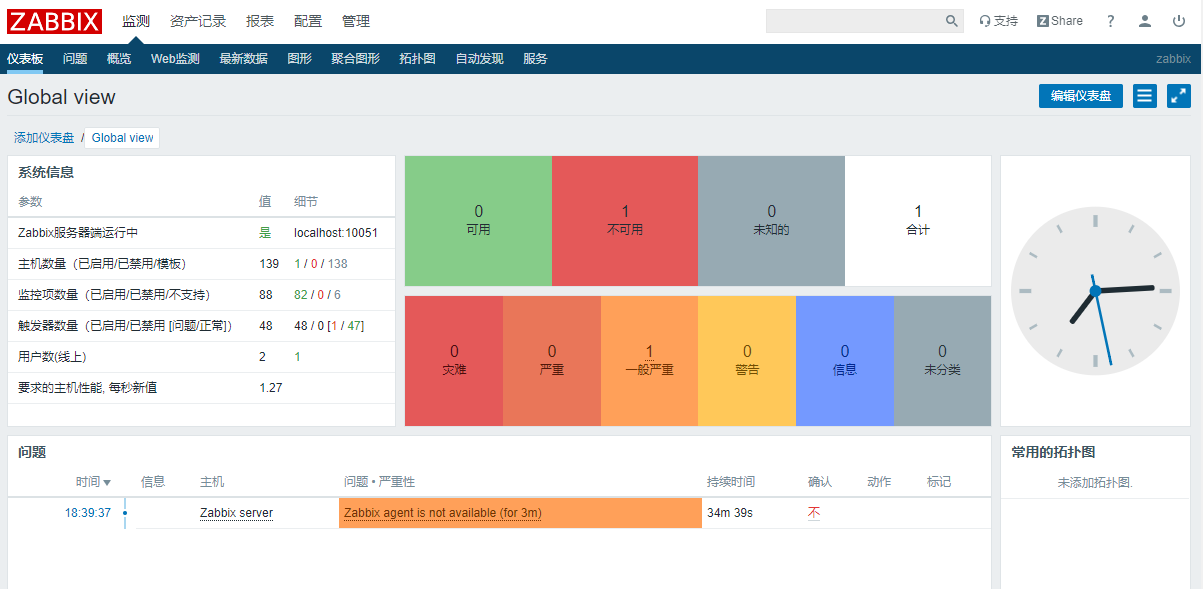The image size is (1203, 589).
Task: Click the 未分类 severity tile
Action: click(942, 361)
